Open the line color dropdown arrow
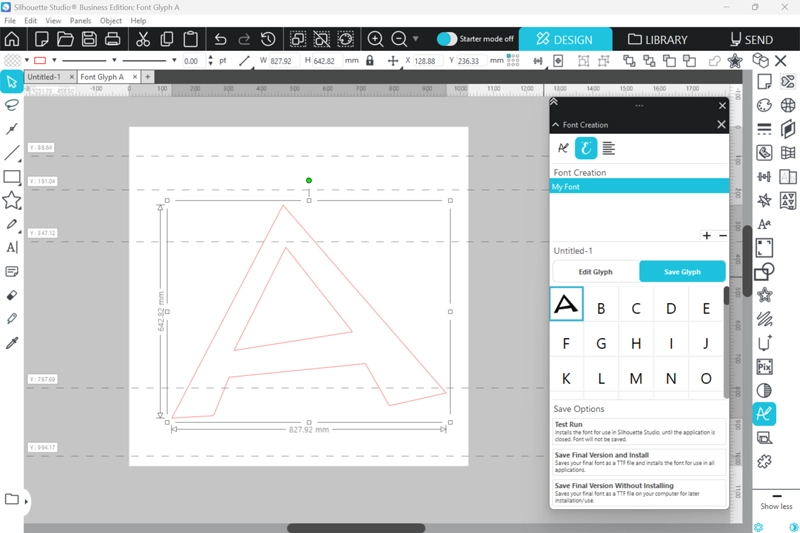 click(x=54, y=61)
